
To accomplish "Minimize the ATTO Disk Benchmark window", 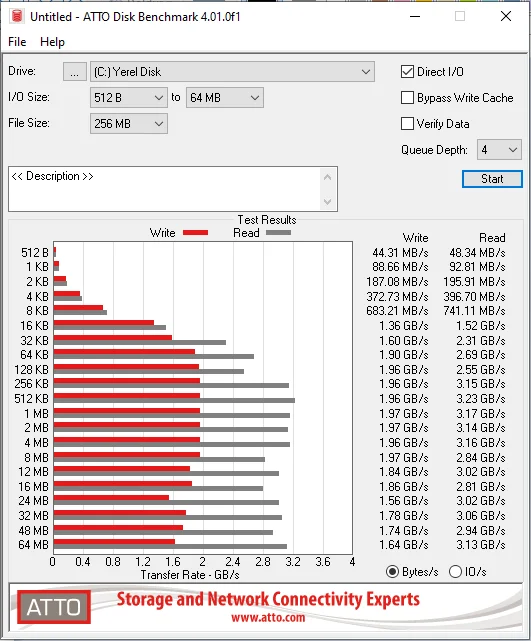I will 415,16.
